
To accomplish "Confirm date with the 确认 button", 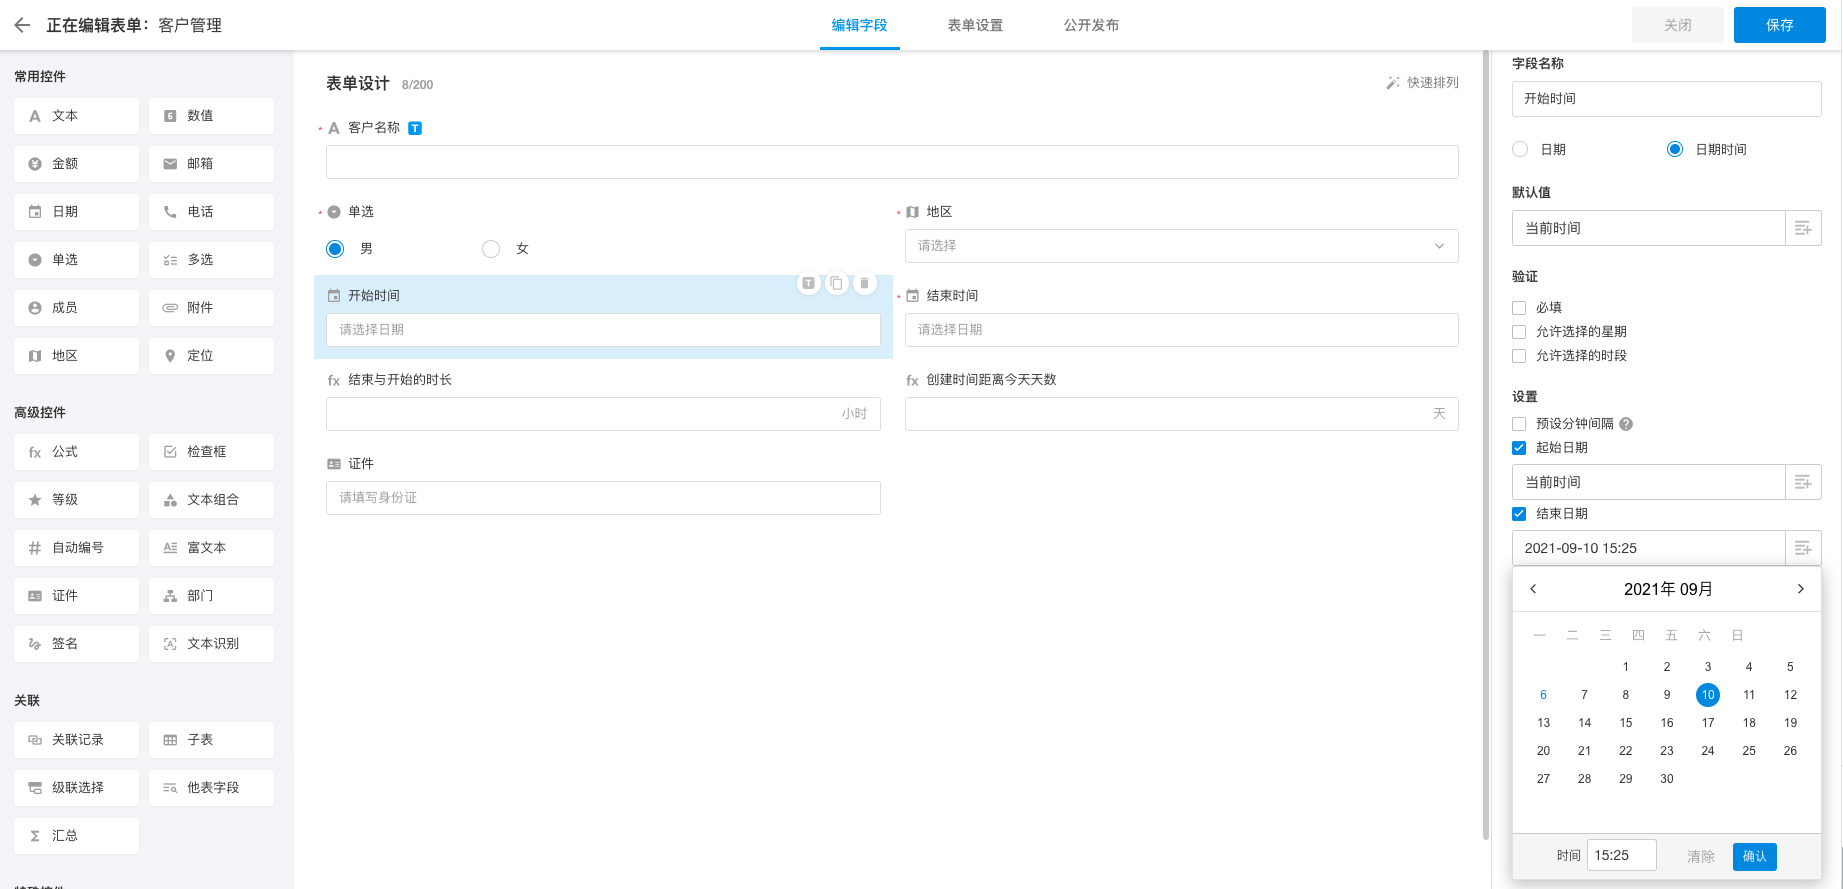I will tap(1754, 856).
